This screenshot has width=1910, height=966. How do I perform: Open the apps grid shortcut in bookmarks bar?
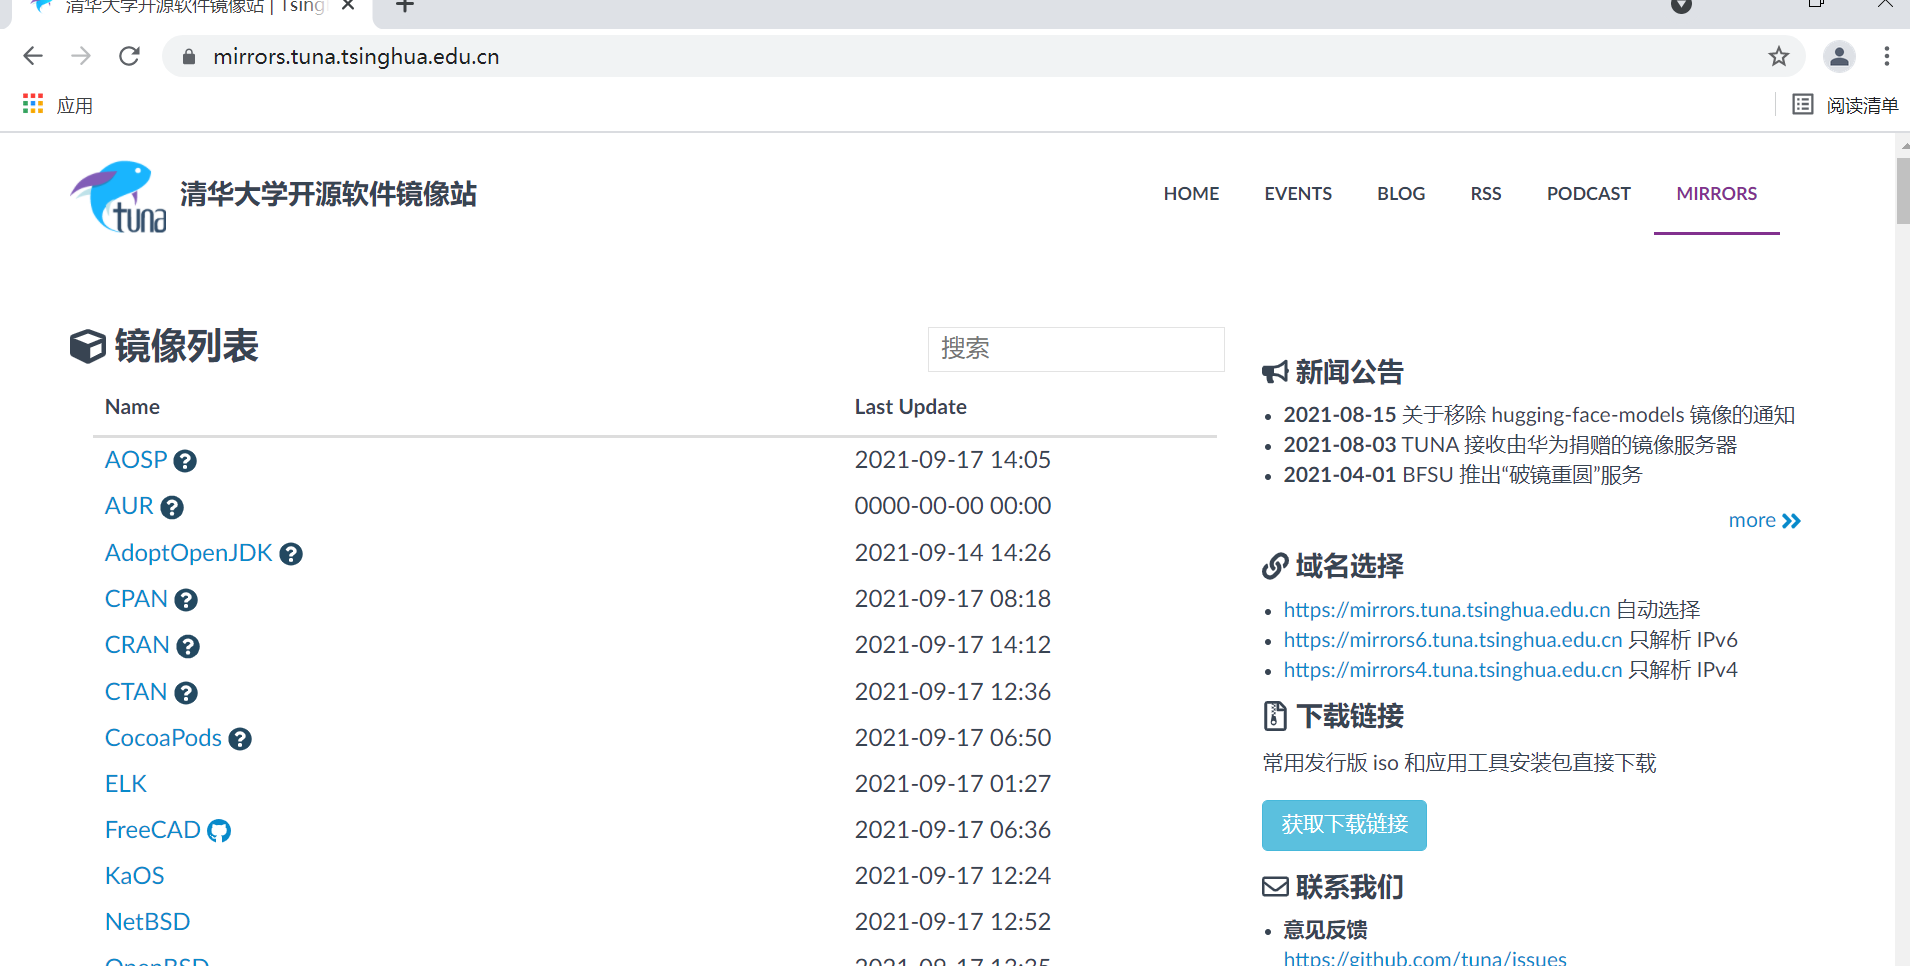pyautogui.click(x=33, y=104)
